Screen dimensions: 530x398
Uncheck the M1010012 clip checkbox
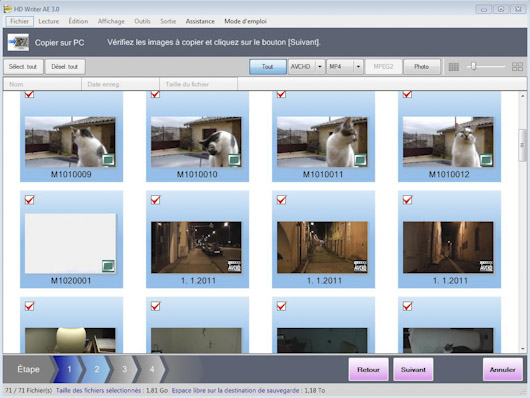(407, 94)
